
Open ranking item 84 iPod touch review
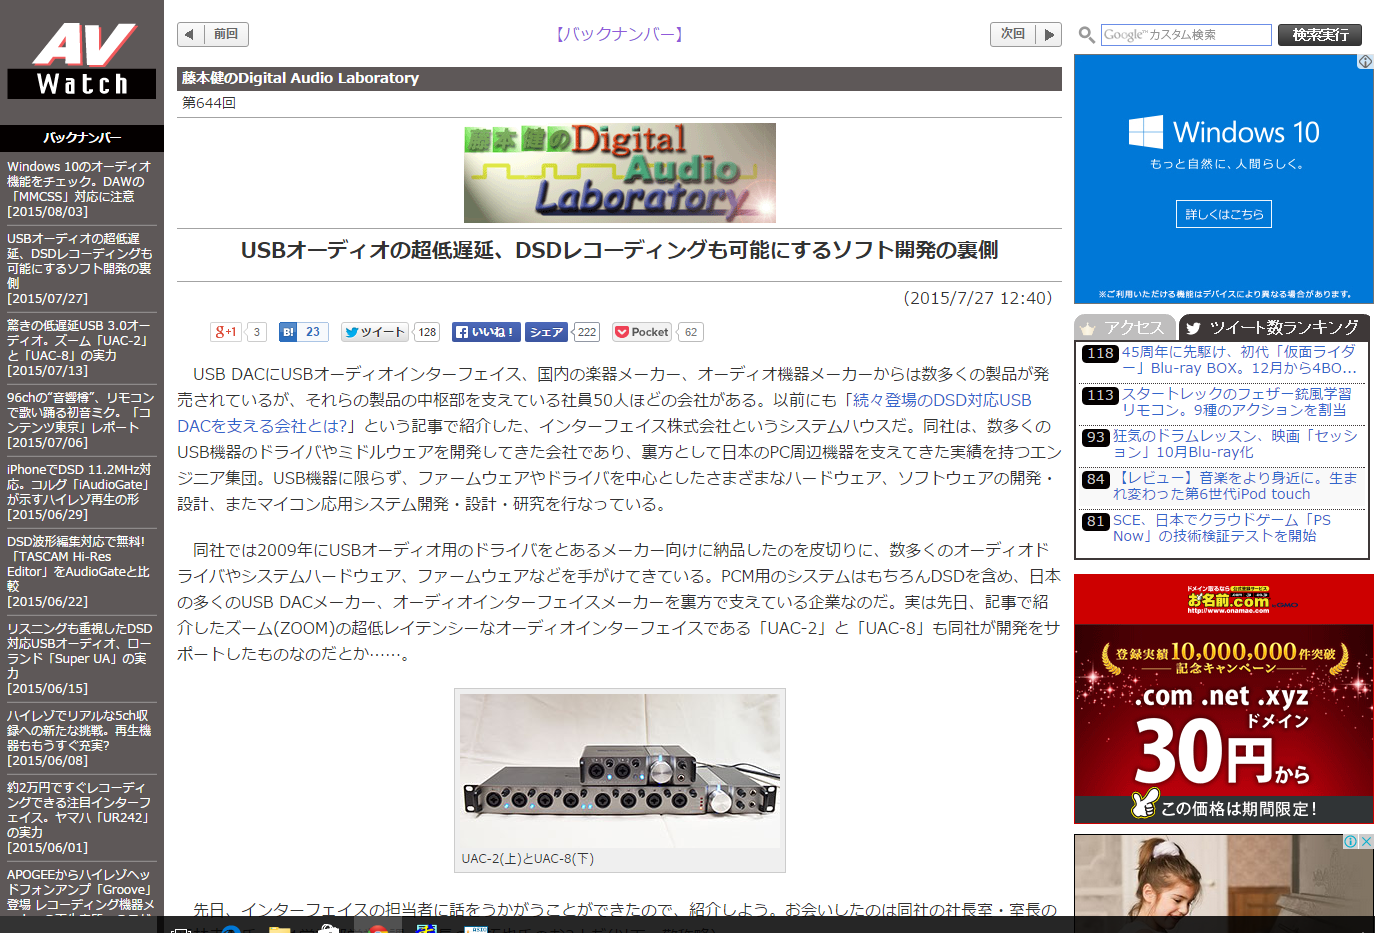point(1235,486)
